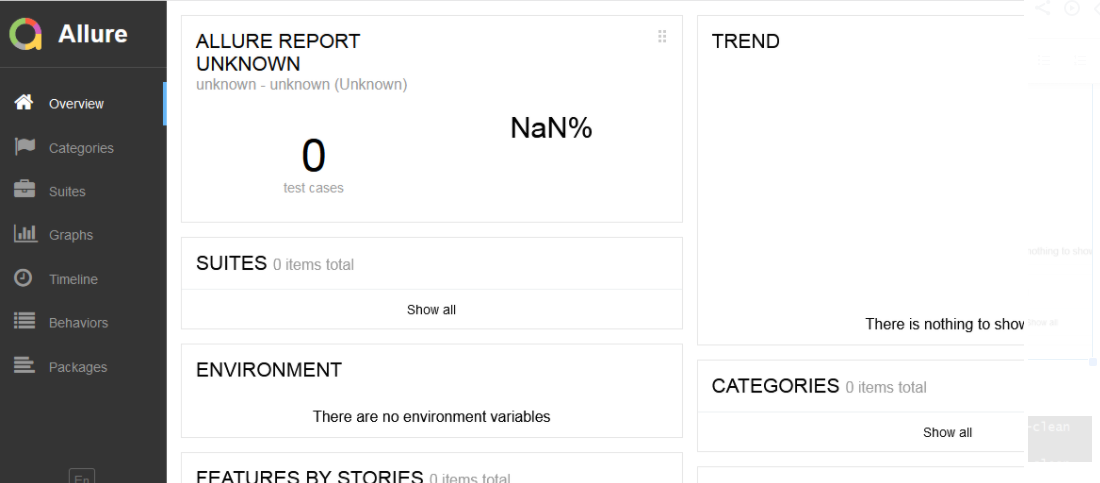Go to the Suites section
Viewport: 1100px width, 483px height.
coord(83,192)
